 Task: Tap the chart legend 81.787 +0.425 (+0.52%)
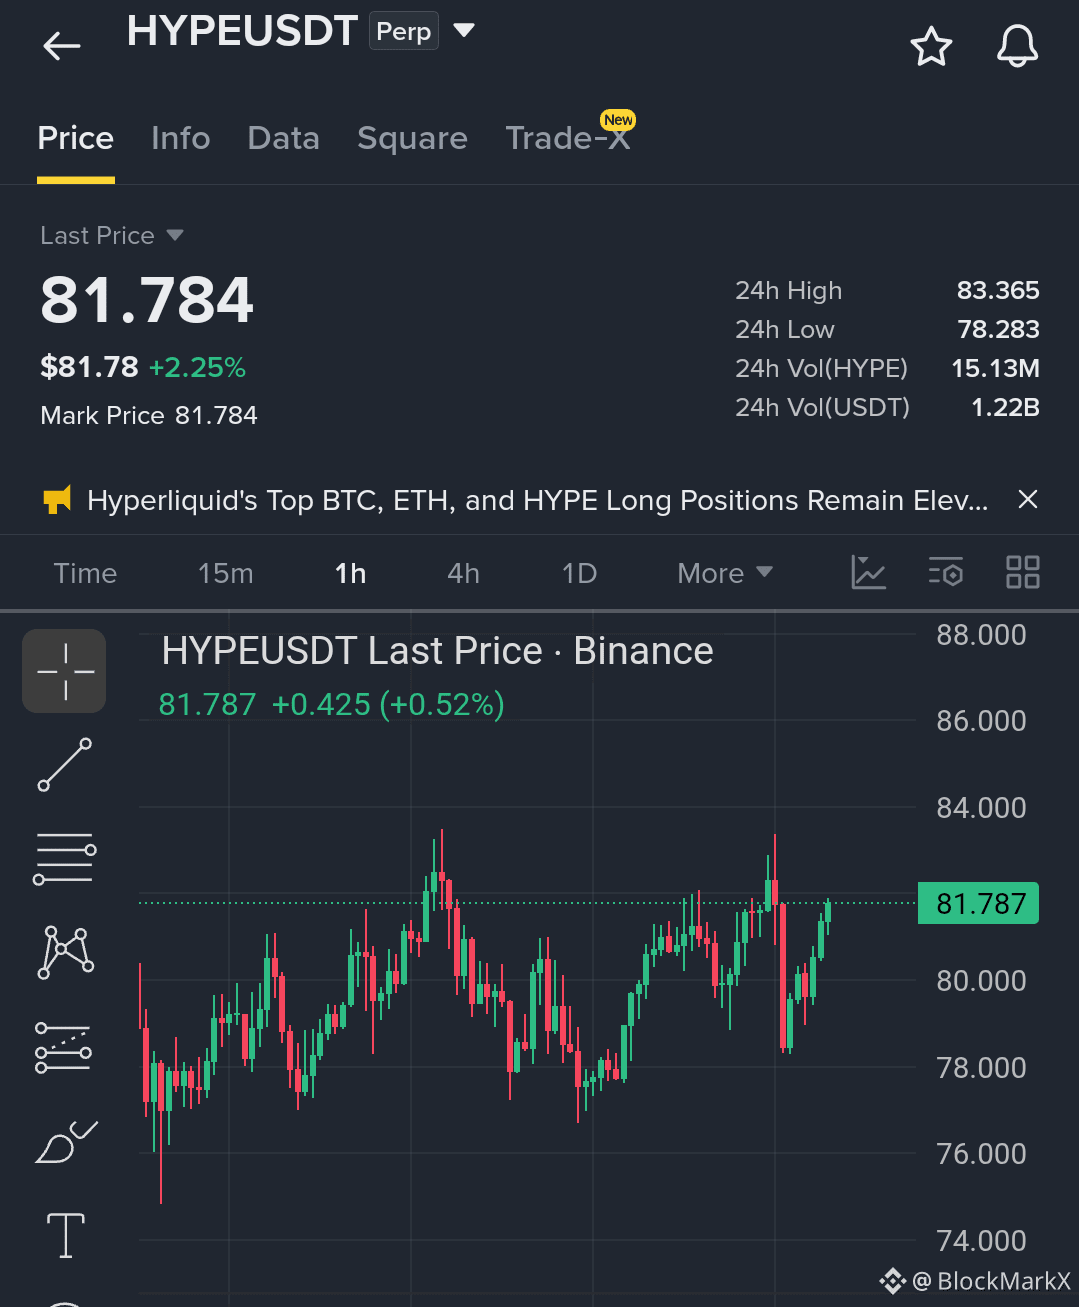(331, 705)
